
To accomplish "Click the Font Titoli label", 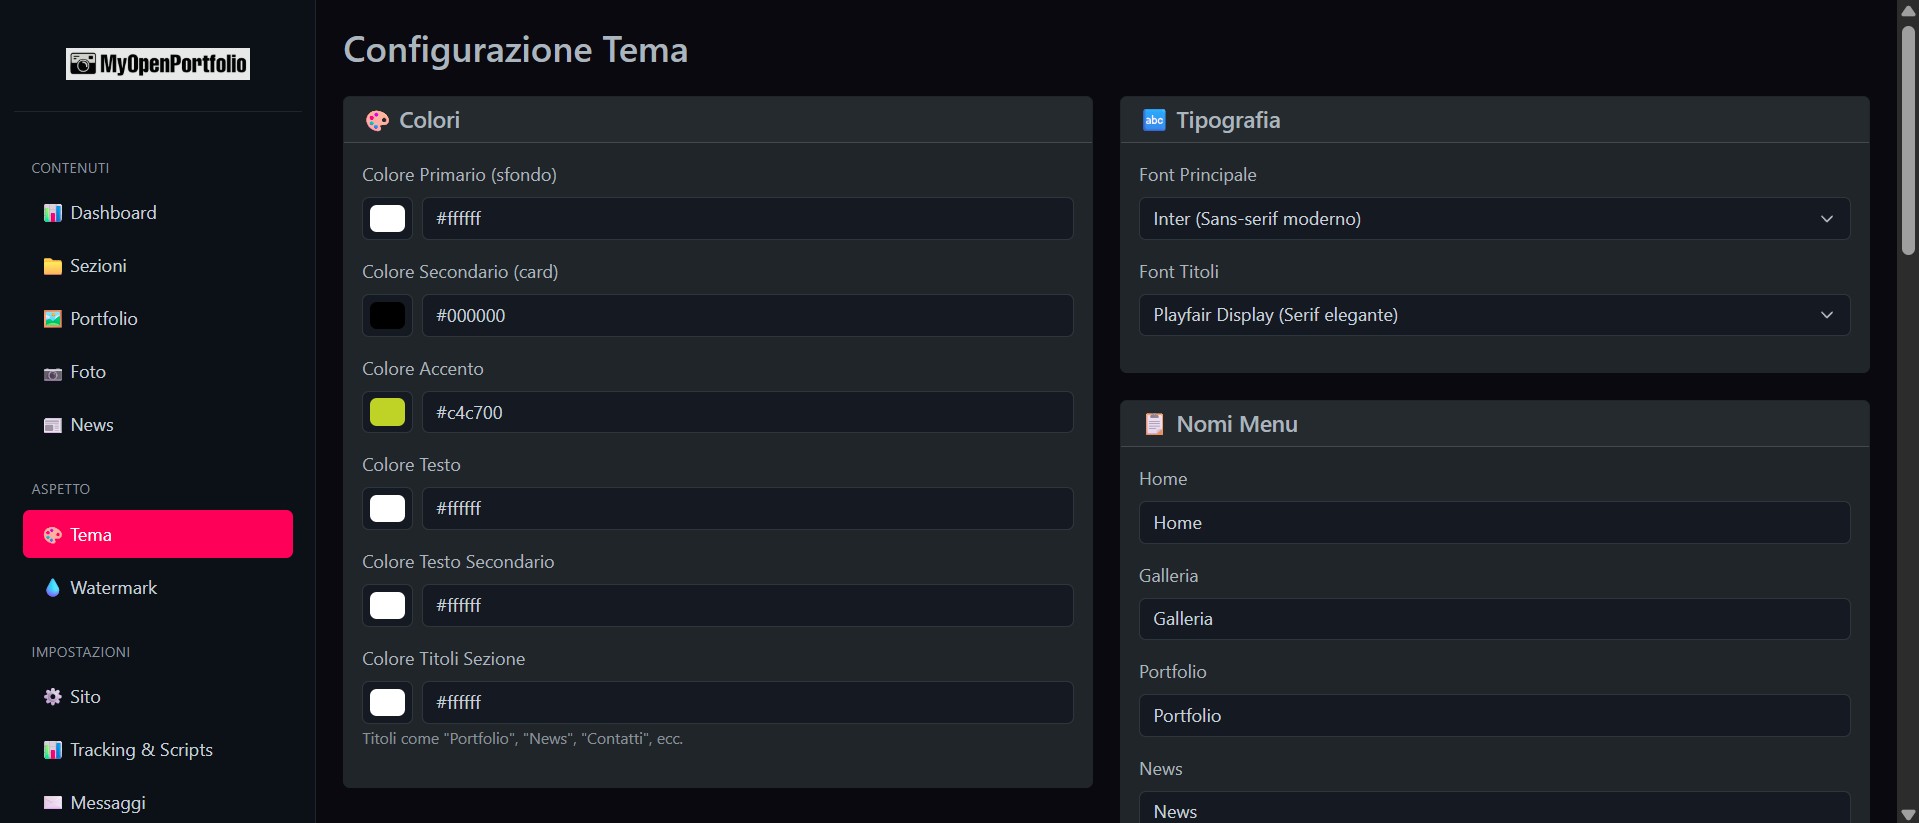I will tap(1179, 272).
